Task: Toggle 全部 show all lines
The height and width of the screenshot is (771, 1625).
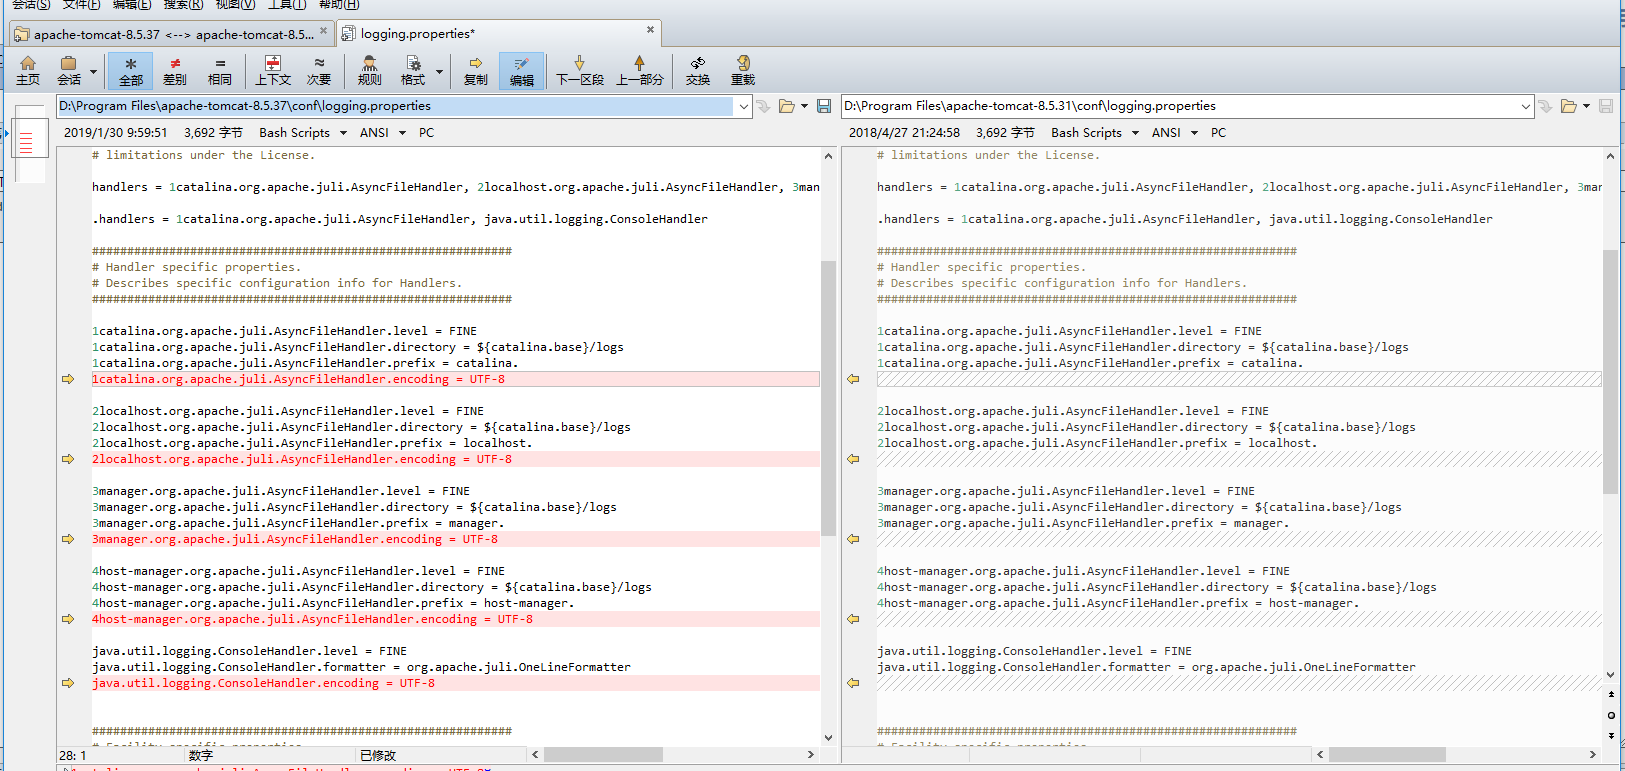Action: (131, 71)
